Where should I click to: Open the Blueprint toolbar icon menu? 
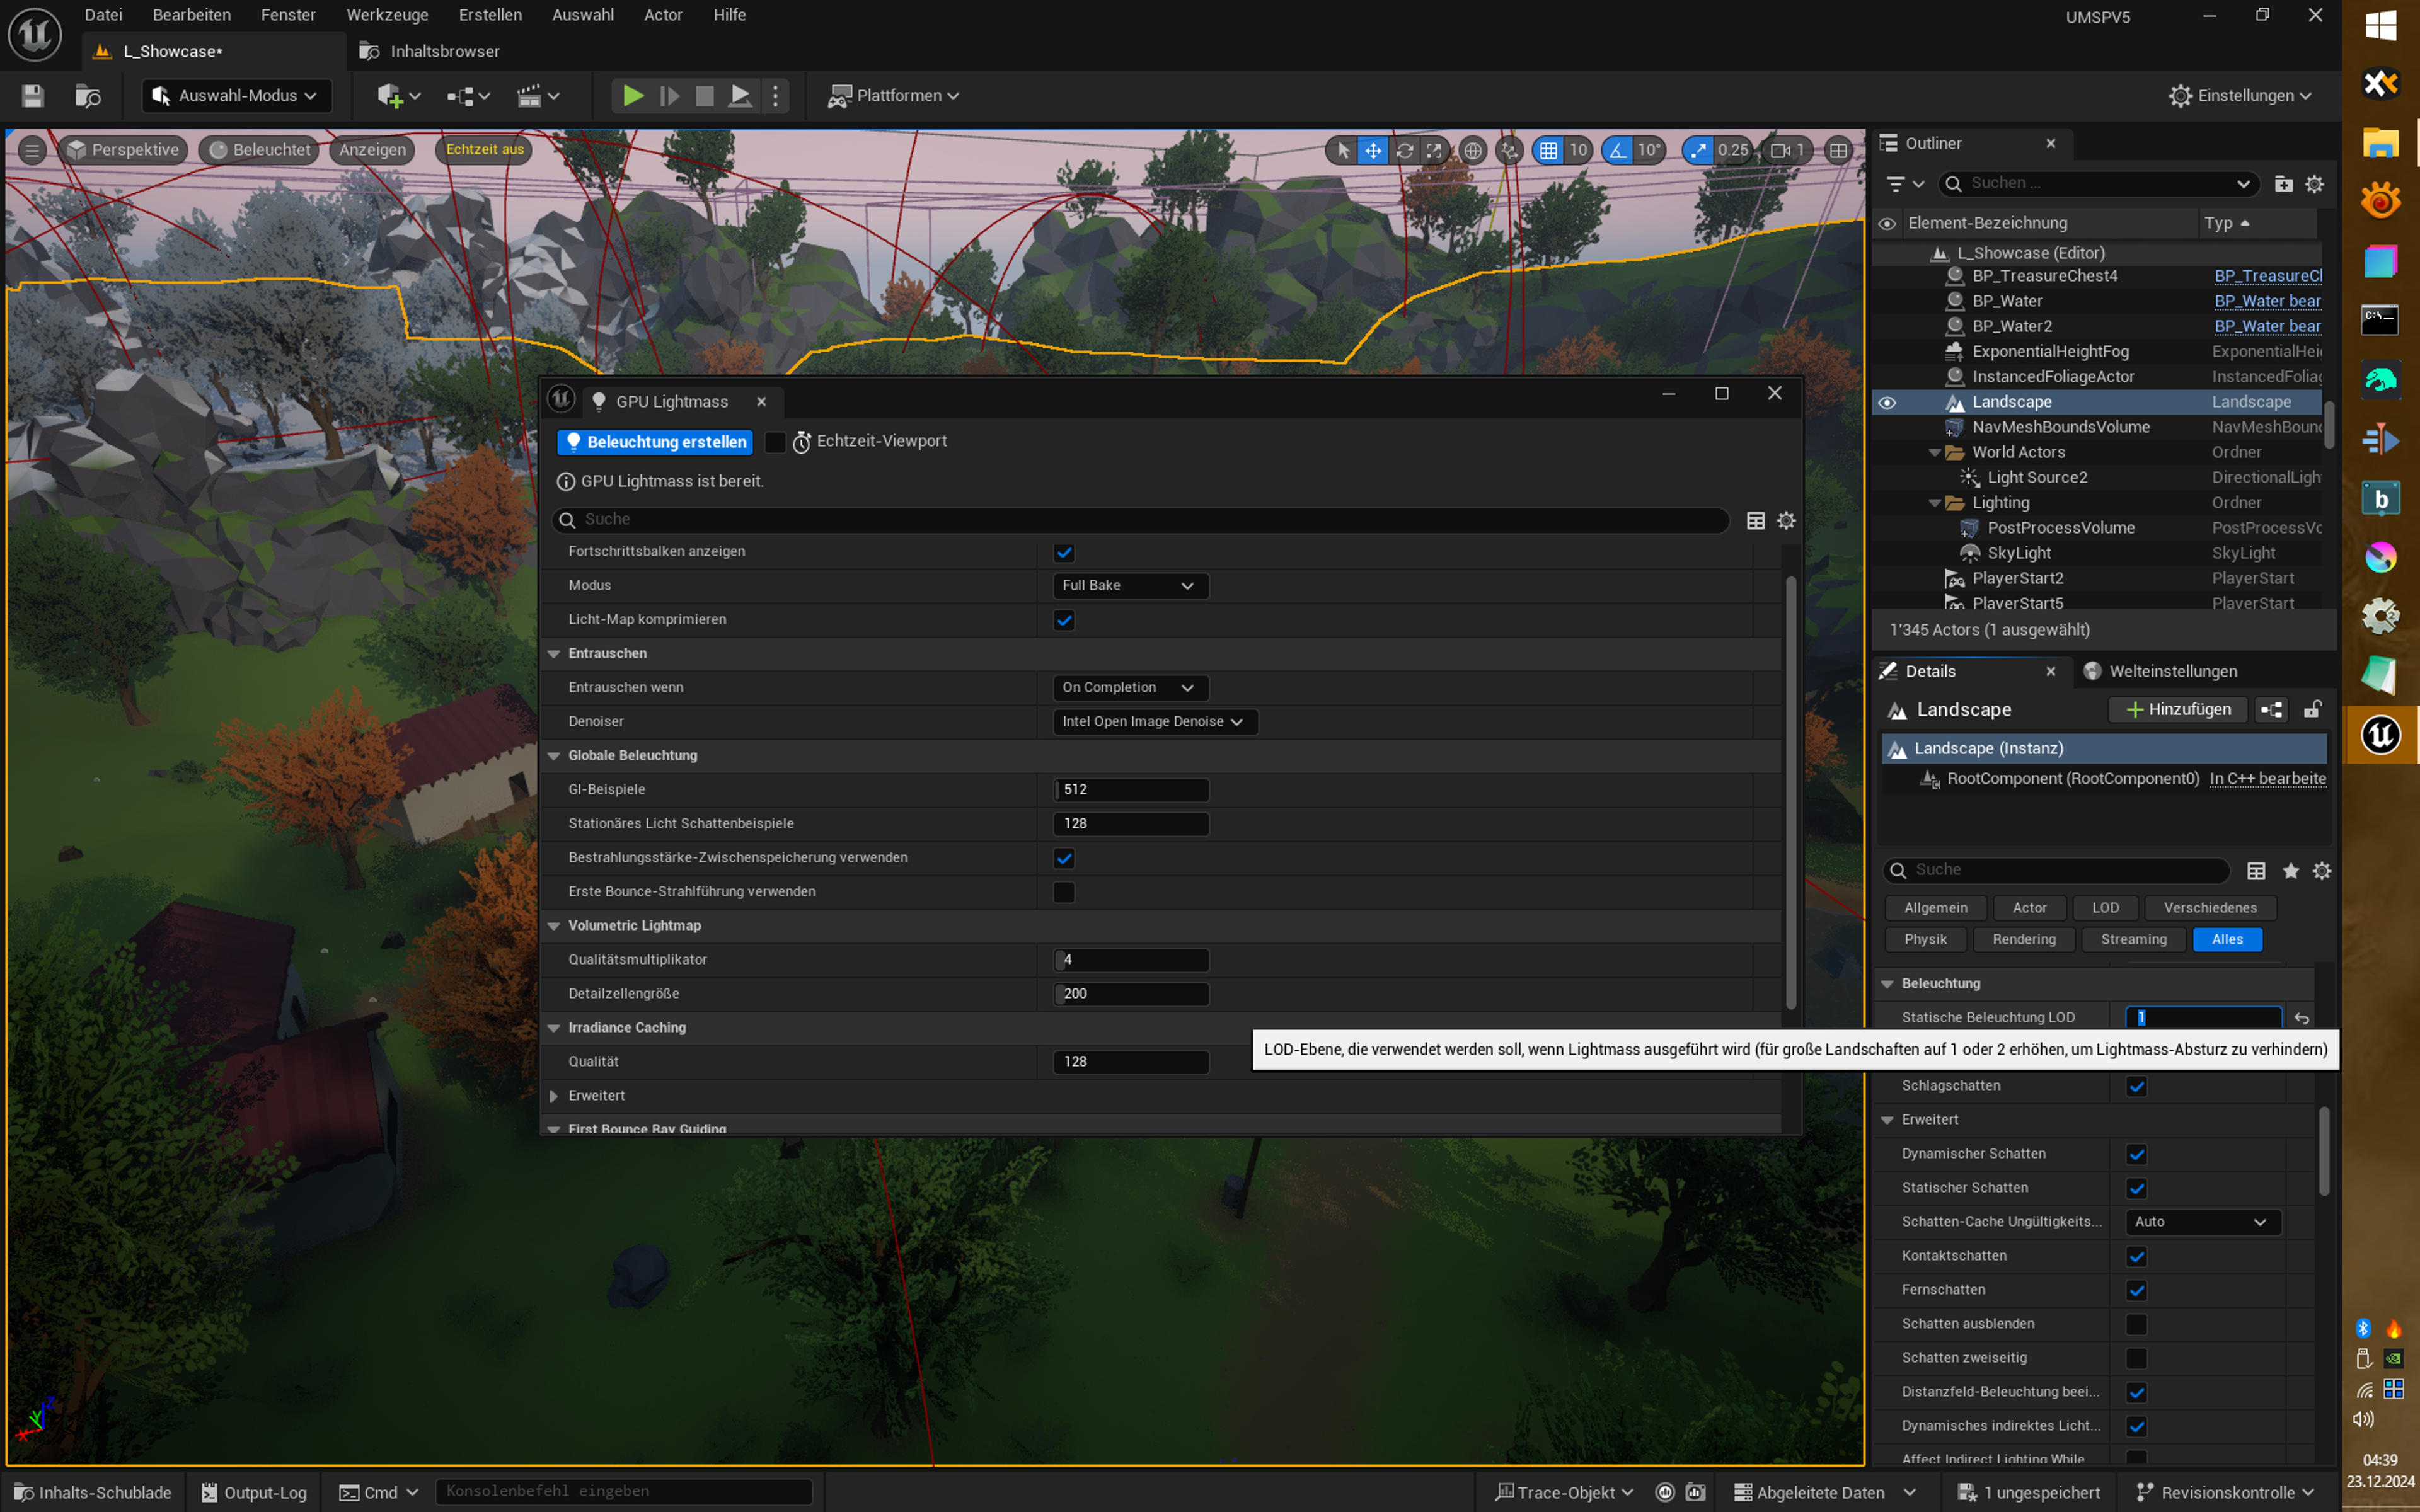pos(468,96)
